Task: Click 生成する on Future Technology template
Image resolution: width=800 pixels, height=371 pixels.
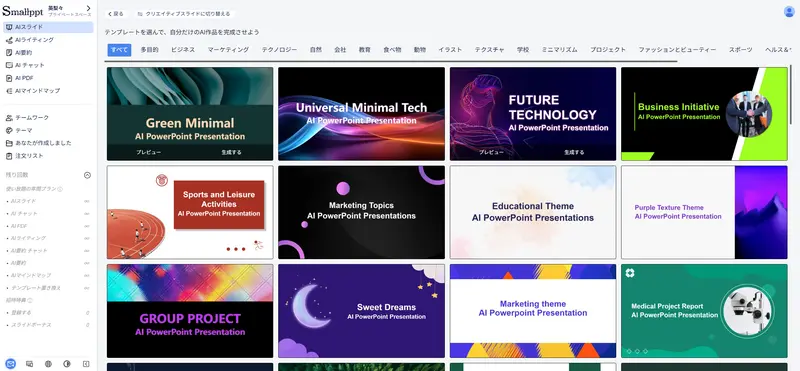Action: point(574,152)
